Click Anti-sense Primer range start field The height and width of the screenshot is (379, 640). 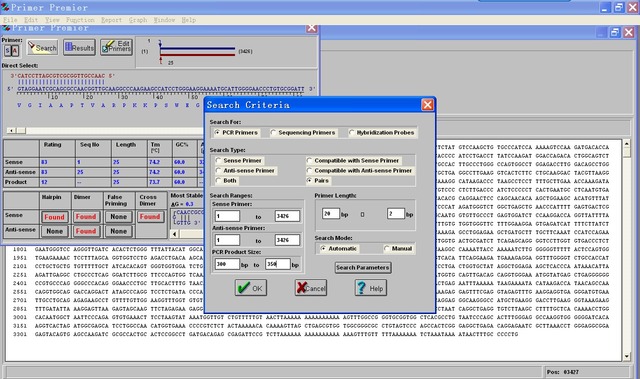[x=227, y=240]
